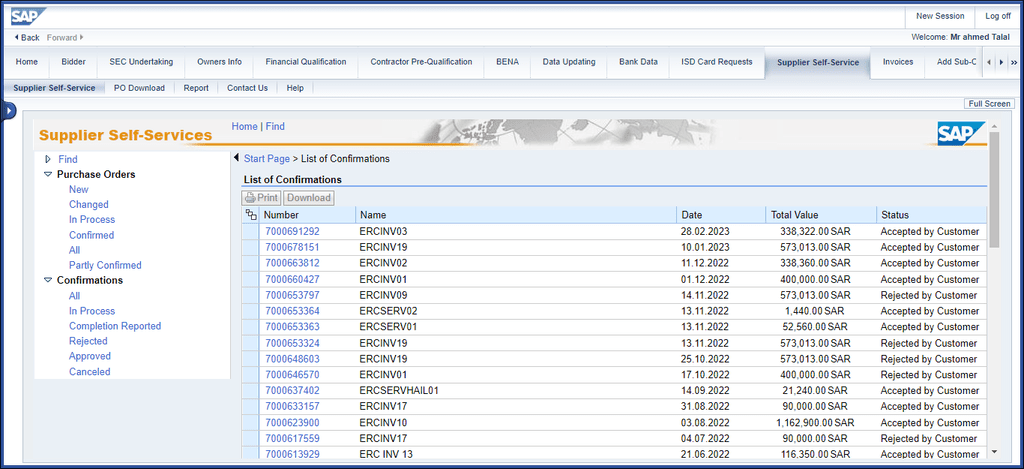Click the scrollbar up arrow
The image size is (1024, 469).
(x=994, y=126)
